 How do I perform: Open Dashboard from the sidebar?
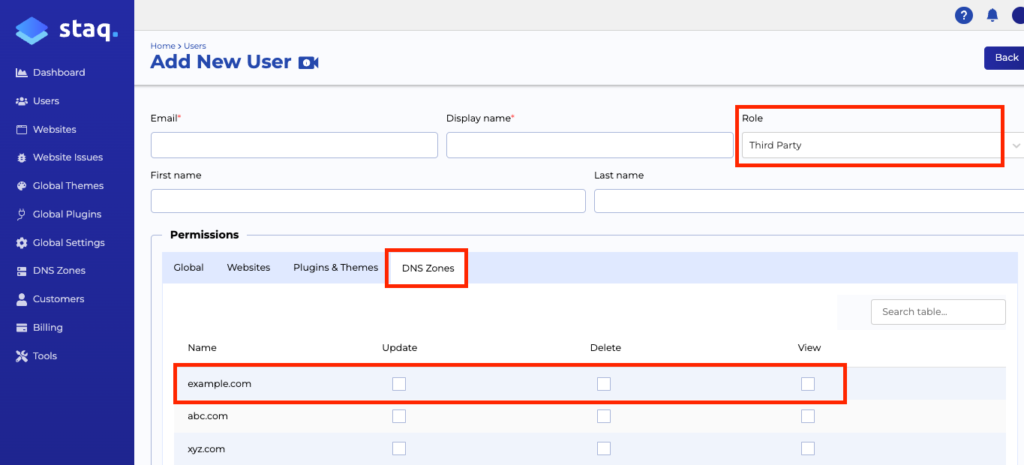point(58,72)
